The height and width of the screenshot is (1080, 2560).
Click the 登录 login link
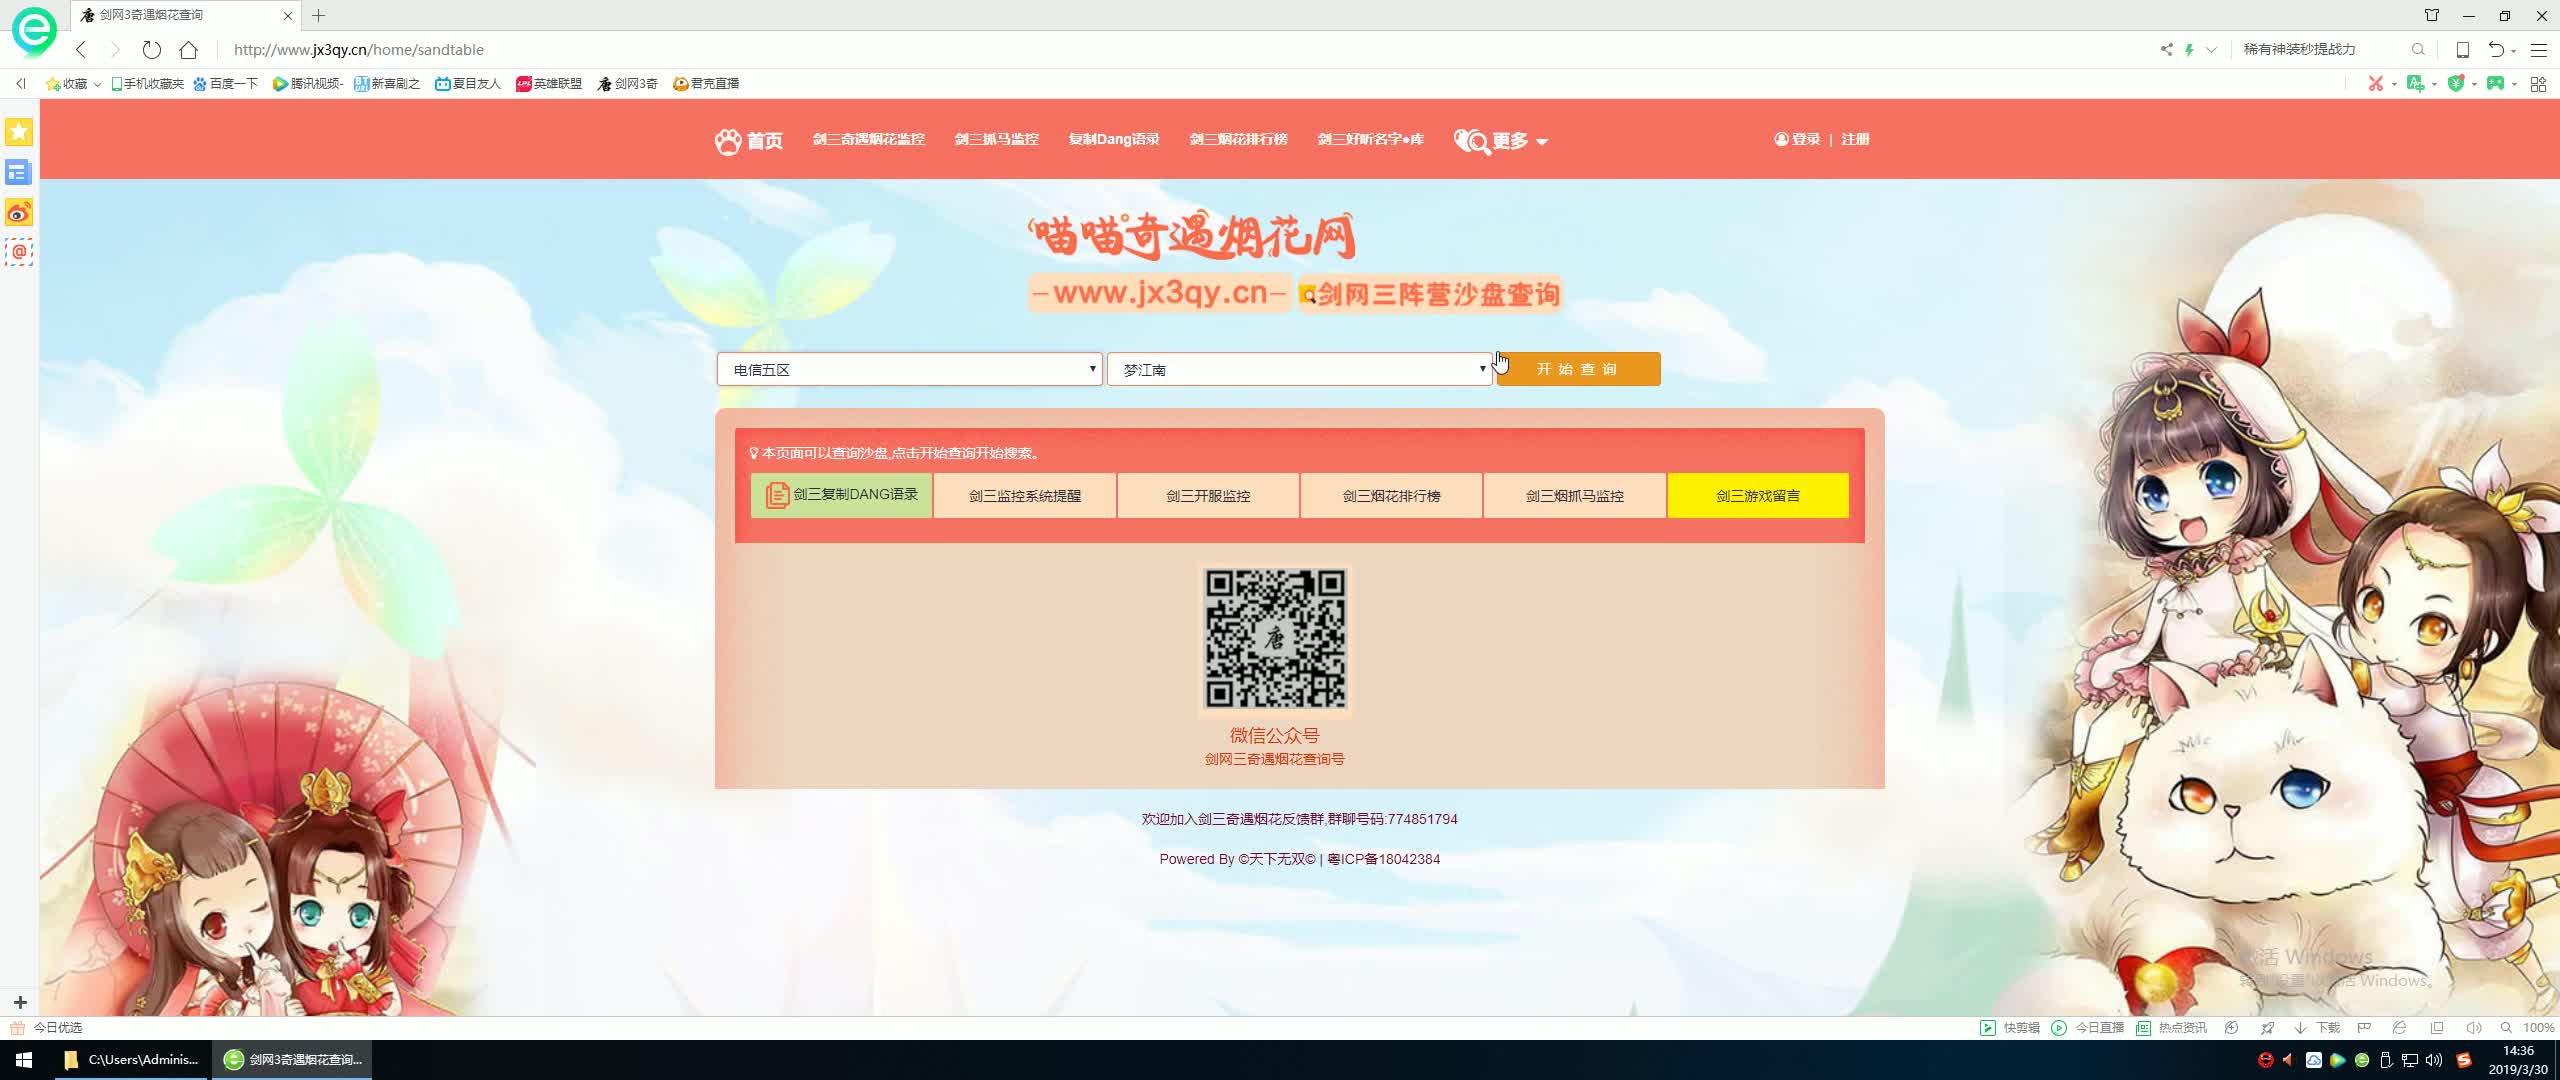pyautogui.click(x=1797, y=139)
